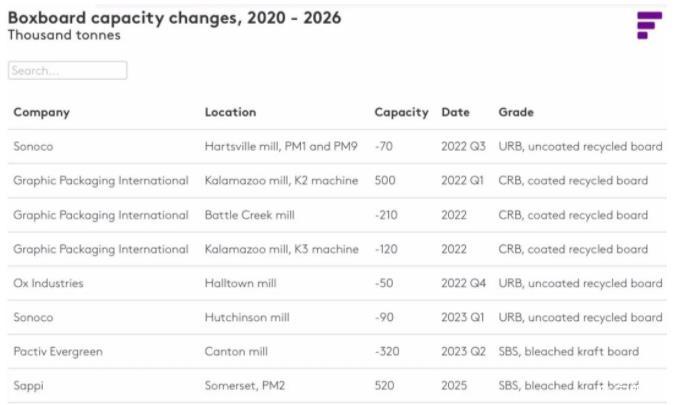Image resolution: width=686 pixels, height=405 pixels.
Task: Sort table by Capacity column header
Action: pyautogui.click(x=401, y=112)
